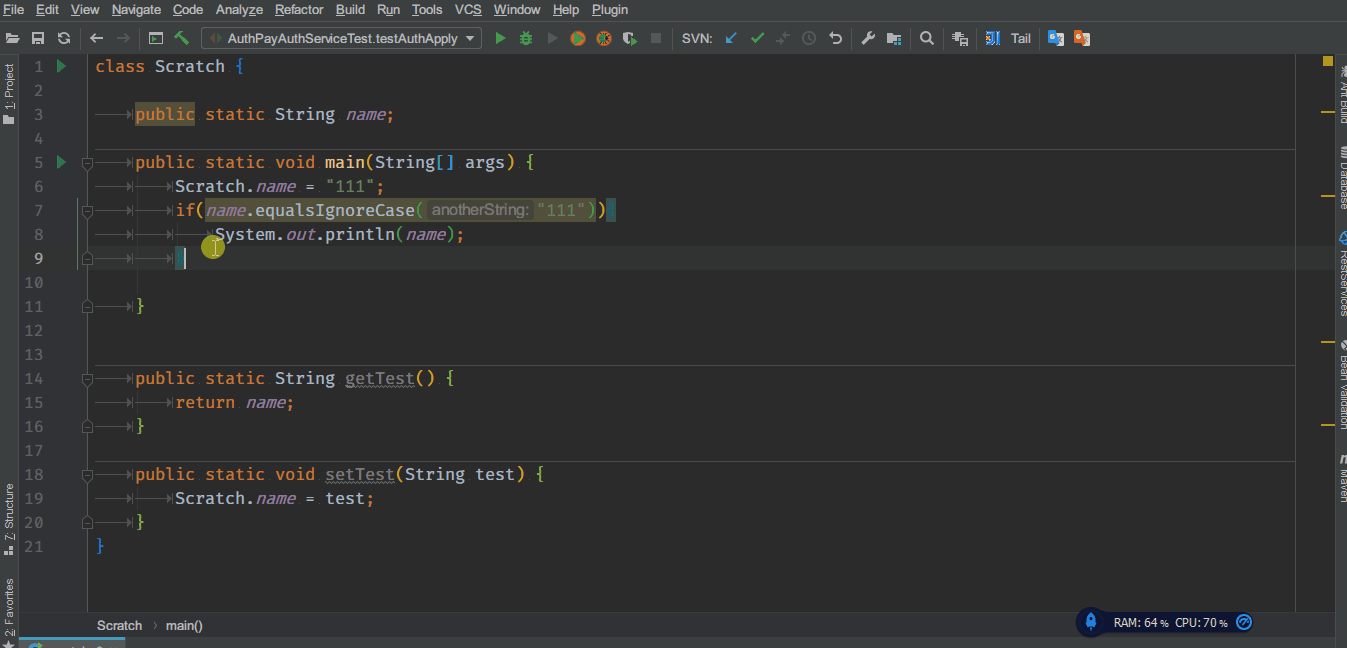Click SVN Commit green checkmark

757,38
